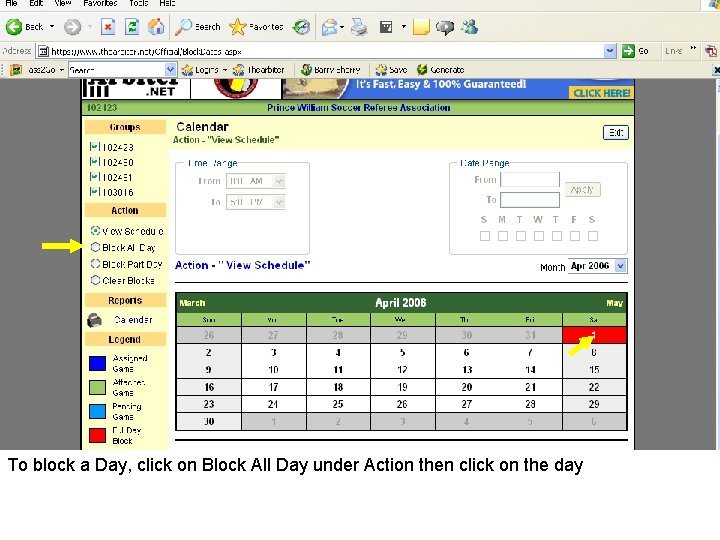Open the Help menu
The height and width of the screenshot is (540, 720).
tap(167, 3)
